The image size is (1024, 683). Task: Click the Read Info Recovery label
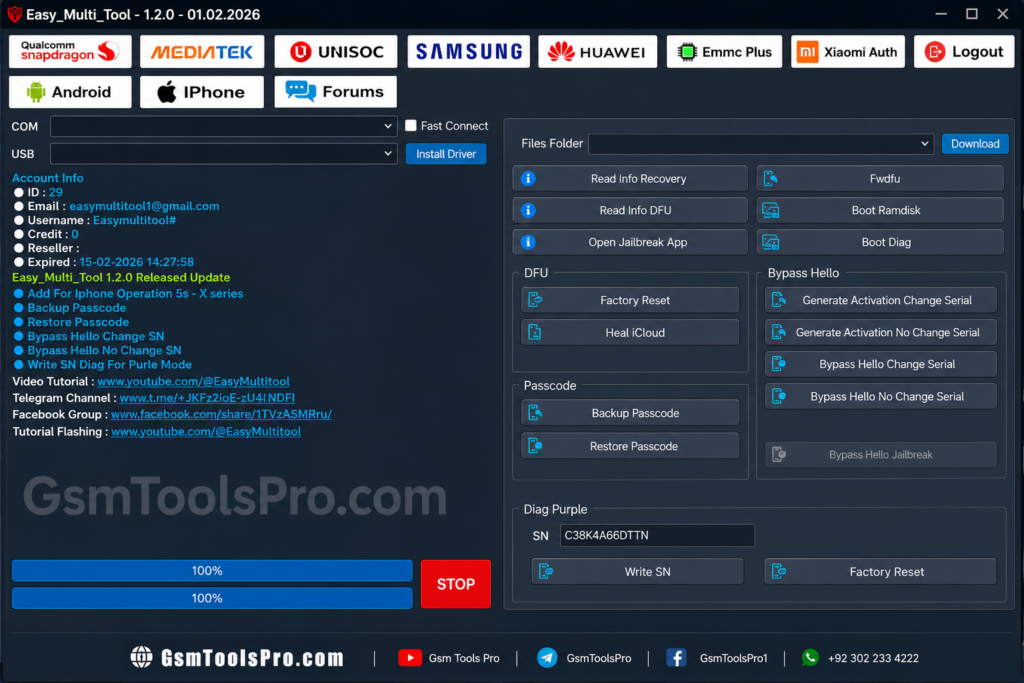638,178
